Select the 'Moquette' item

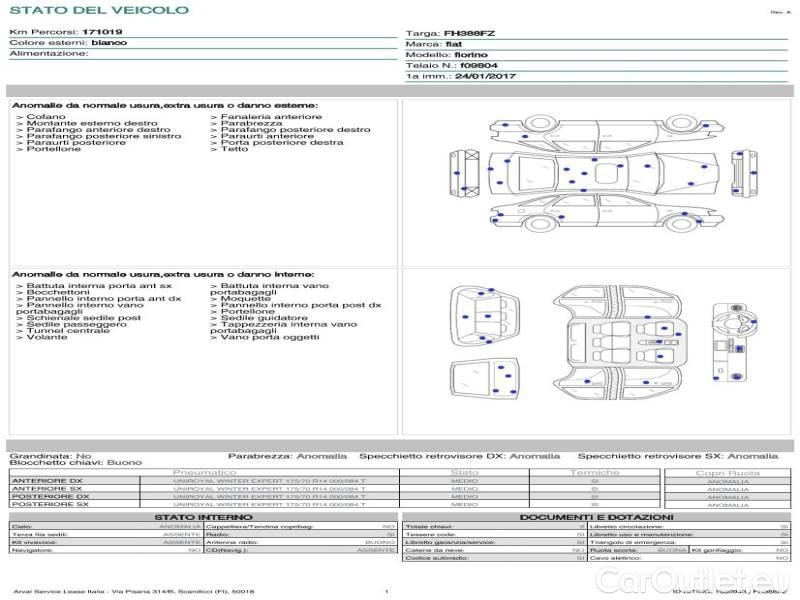click(x=240, y=298)
